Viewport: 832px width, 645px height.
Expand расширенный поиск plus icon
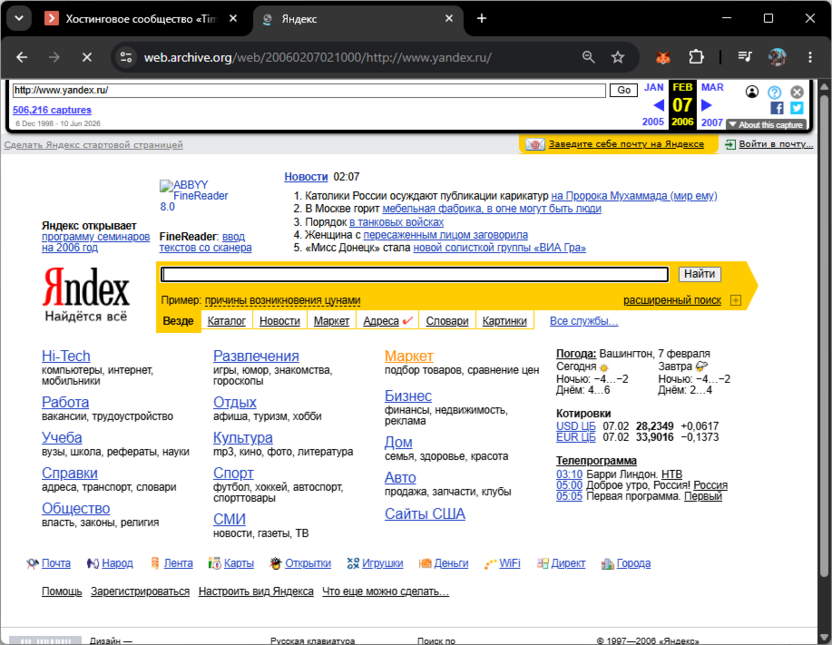click(x=735, y=300)
